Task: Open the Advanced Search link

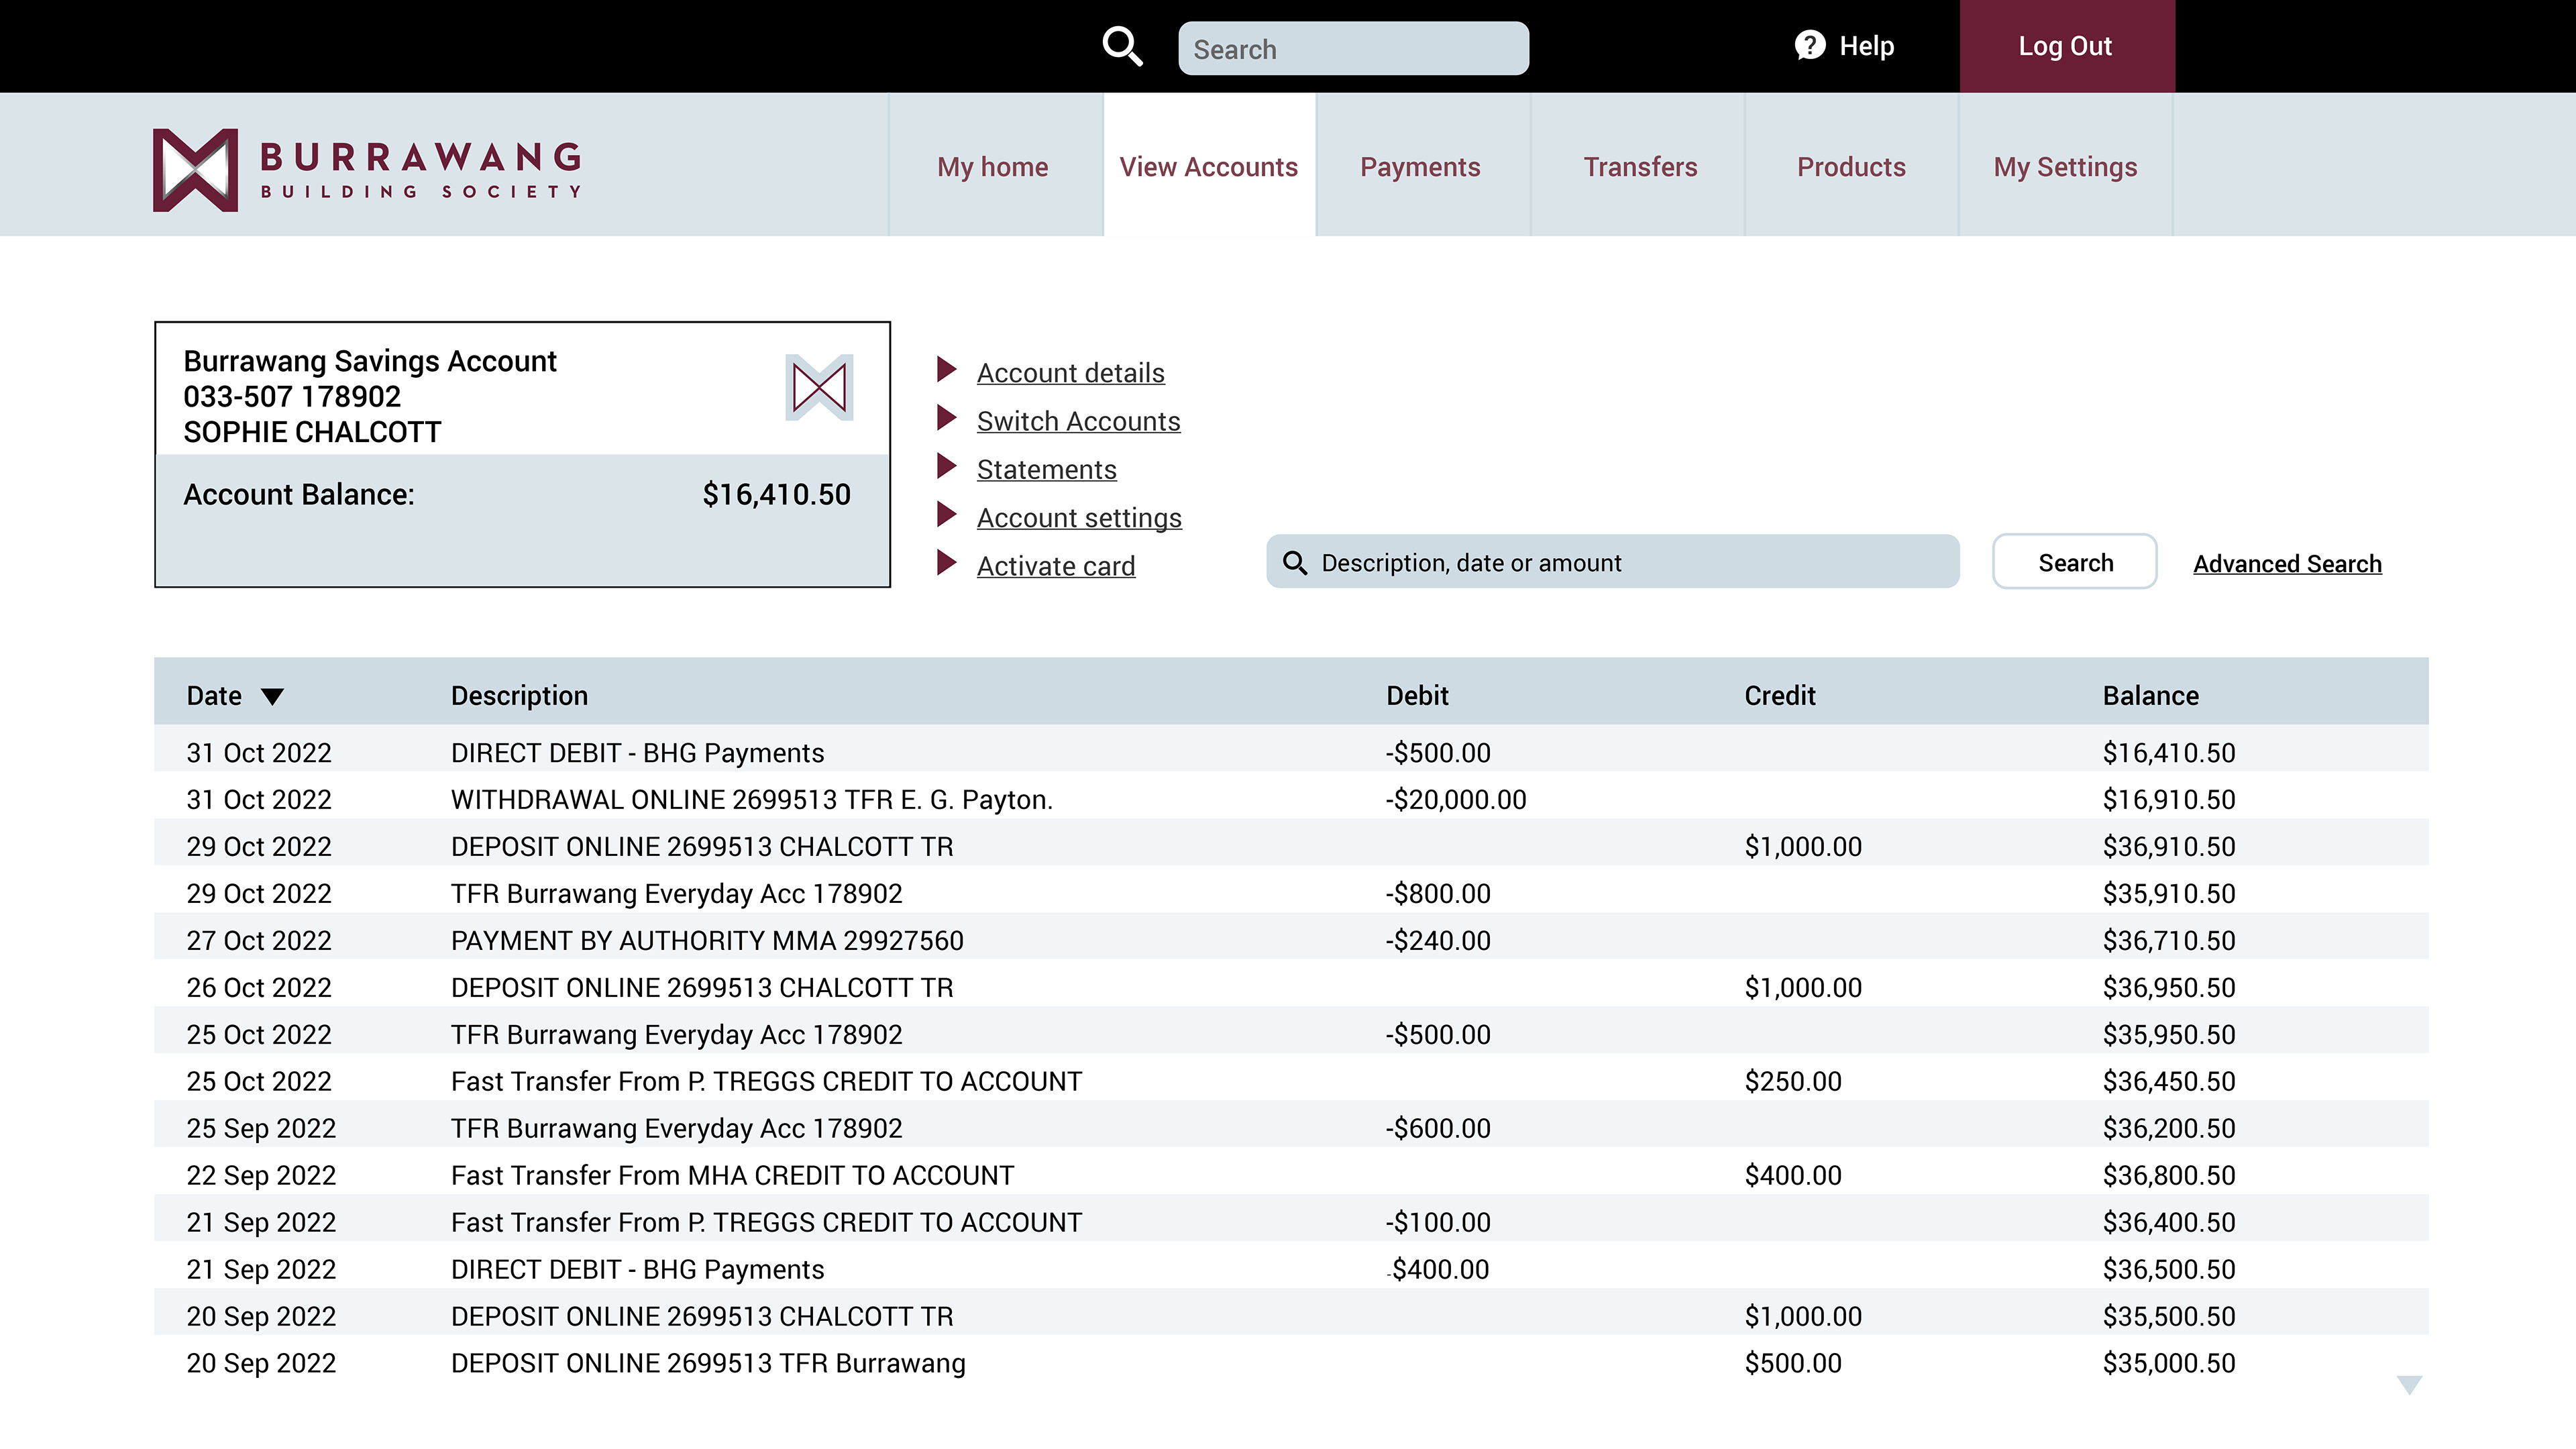Action: pyautogui.click(x=2287, y=564)
